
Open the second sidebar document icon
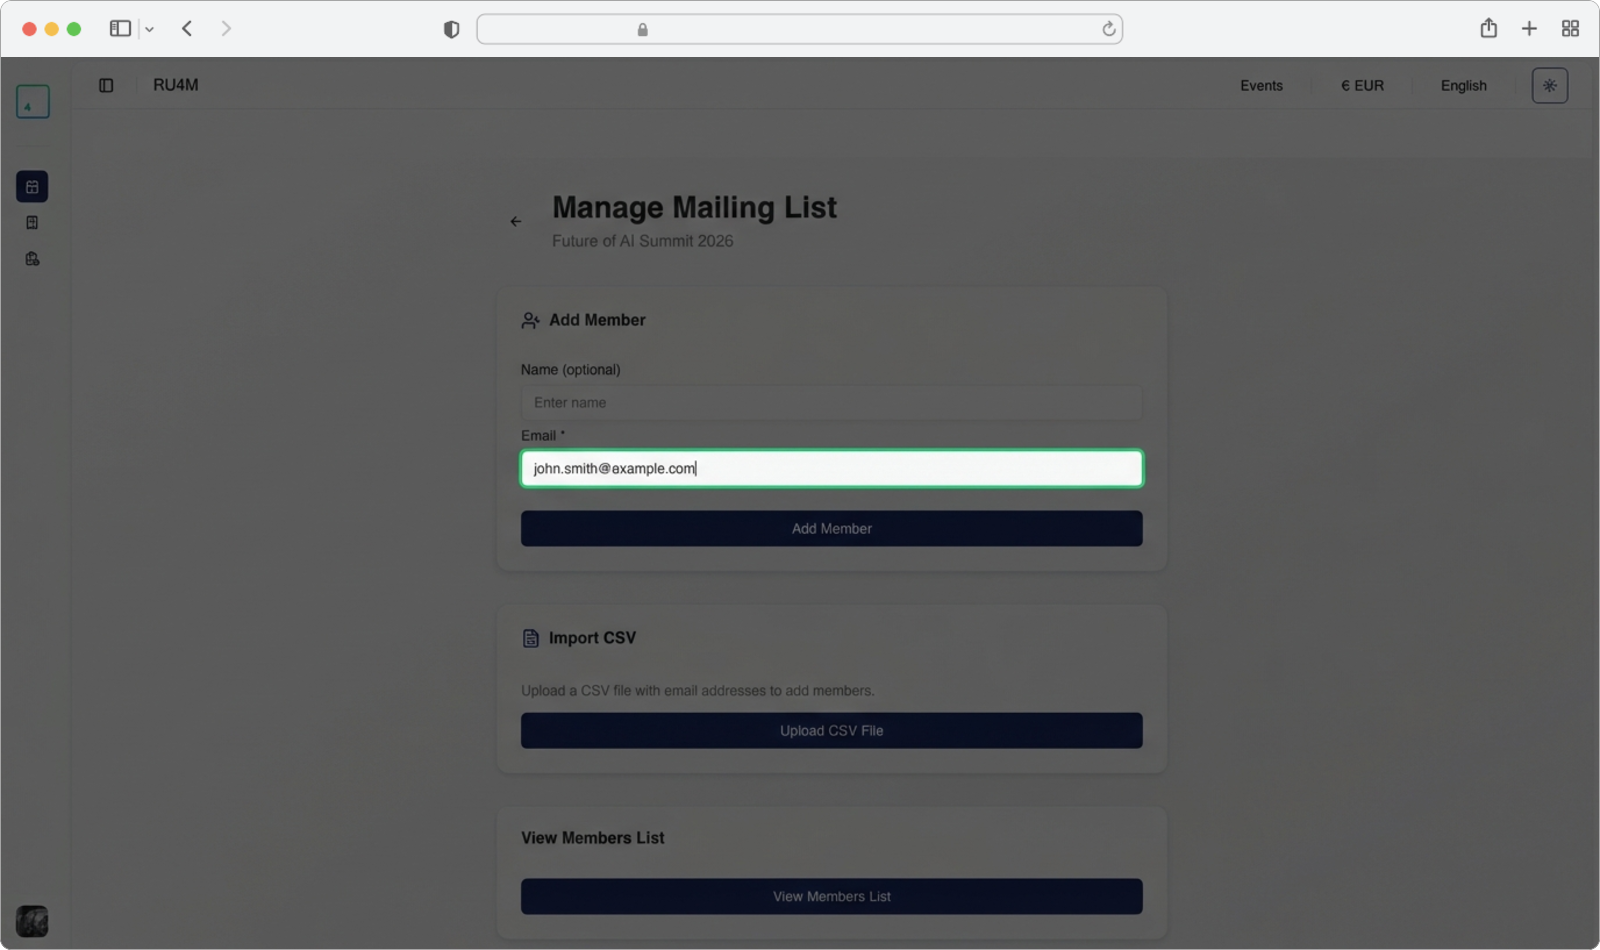32,223
